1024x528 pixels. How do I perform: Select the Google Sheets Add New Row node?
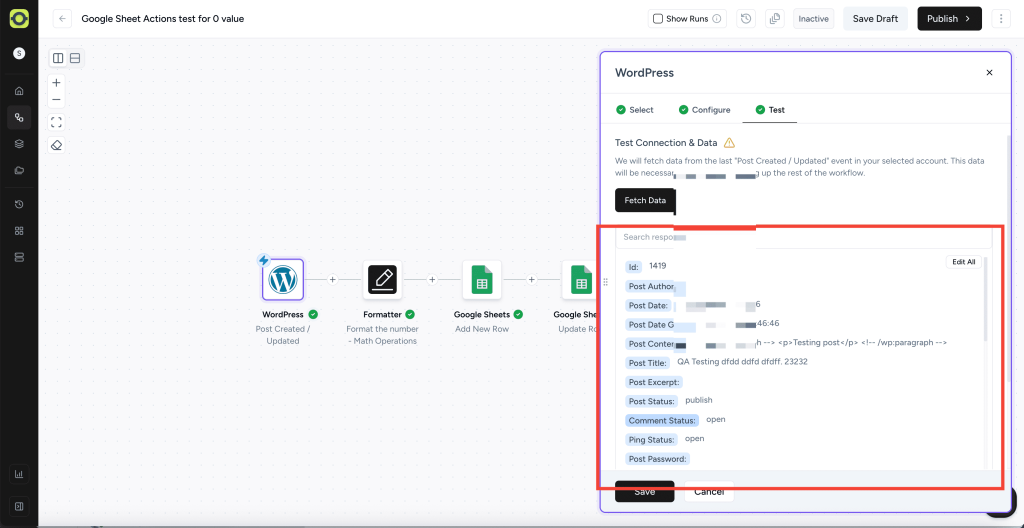click(x=482, y=280)
